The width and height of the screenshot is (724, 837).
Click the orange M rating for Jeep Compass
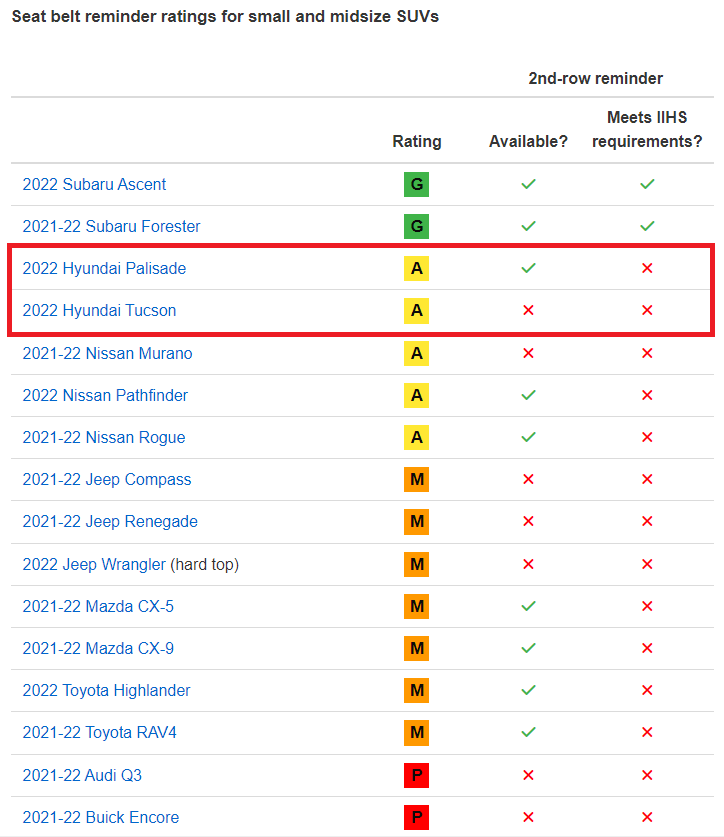click(x=416, y=479)
